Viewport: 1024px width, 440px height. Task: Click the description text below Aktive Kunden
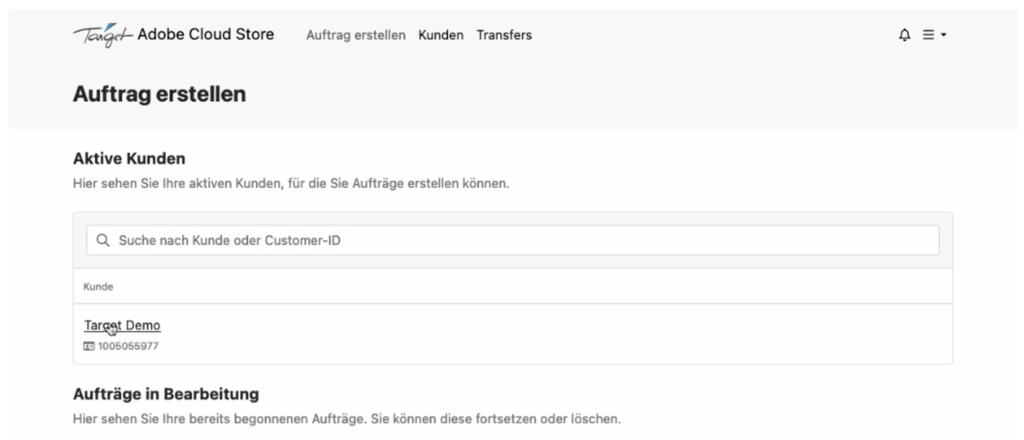coord(292,183)
